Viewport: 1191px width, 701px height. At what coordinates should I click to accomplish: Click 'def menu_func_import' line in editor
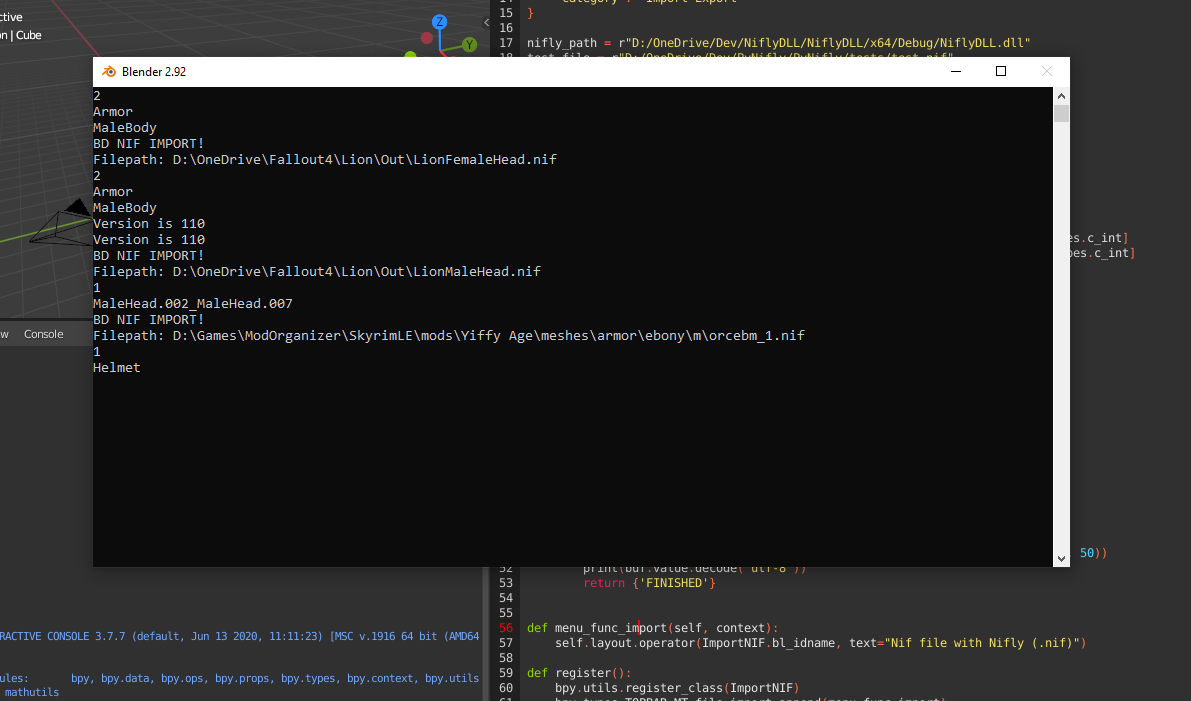652,628
